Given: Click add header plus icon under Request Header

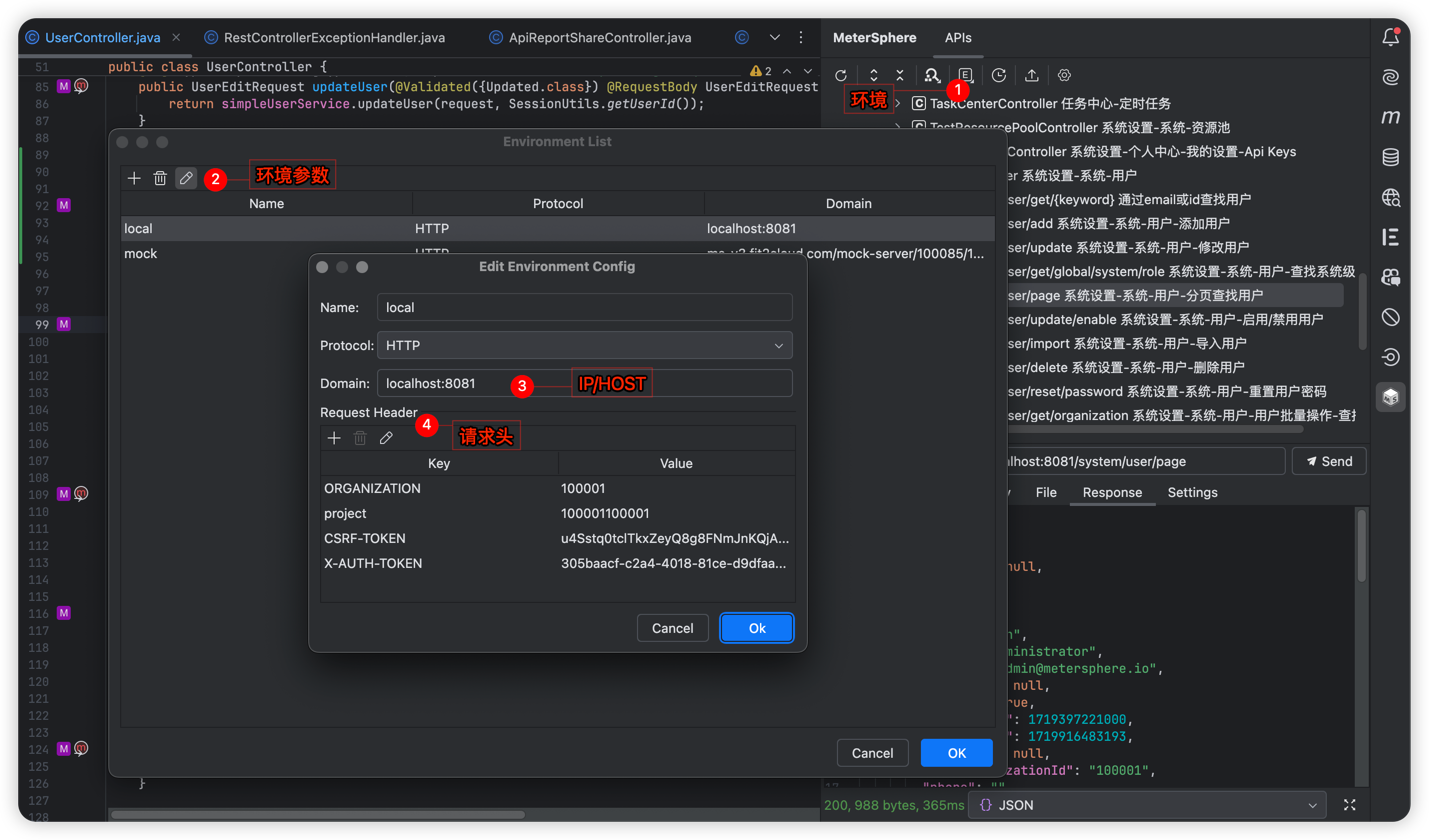Looking at the screenshot, I should 334,438.
